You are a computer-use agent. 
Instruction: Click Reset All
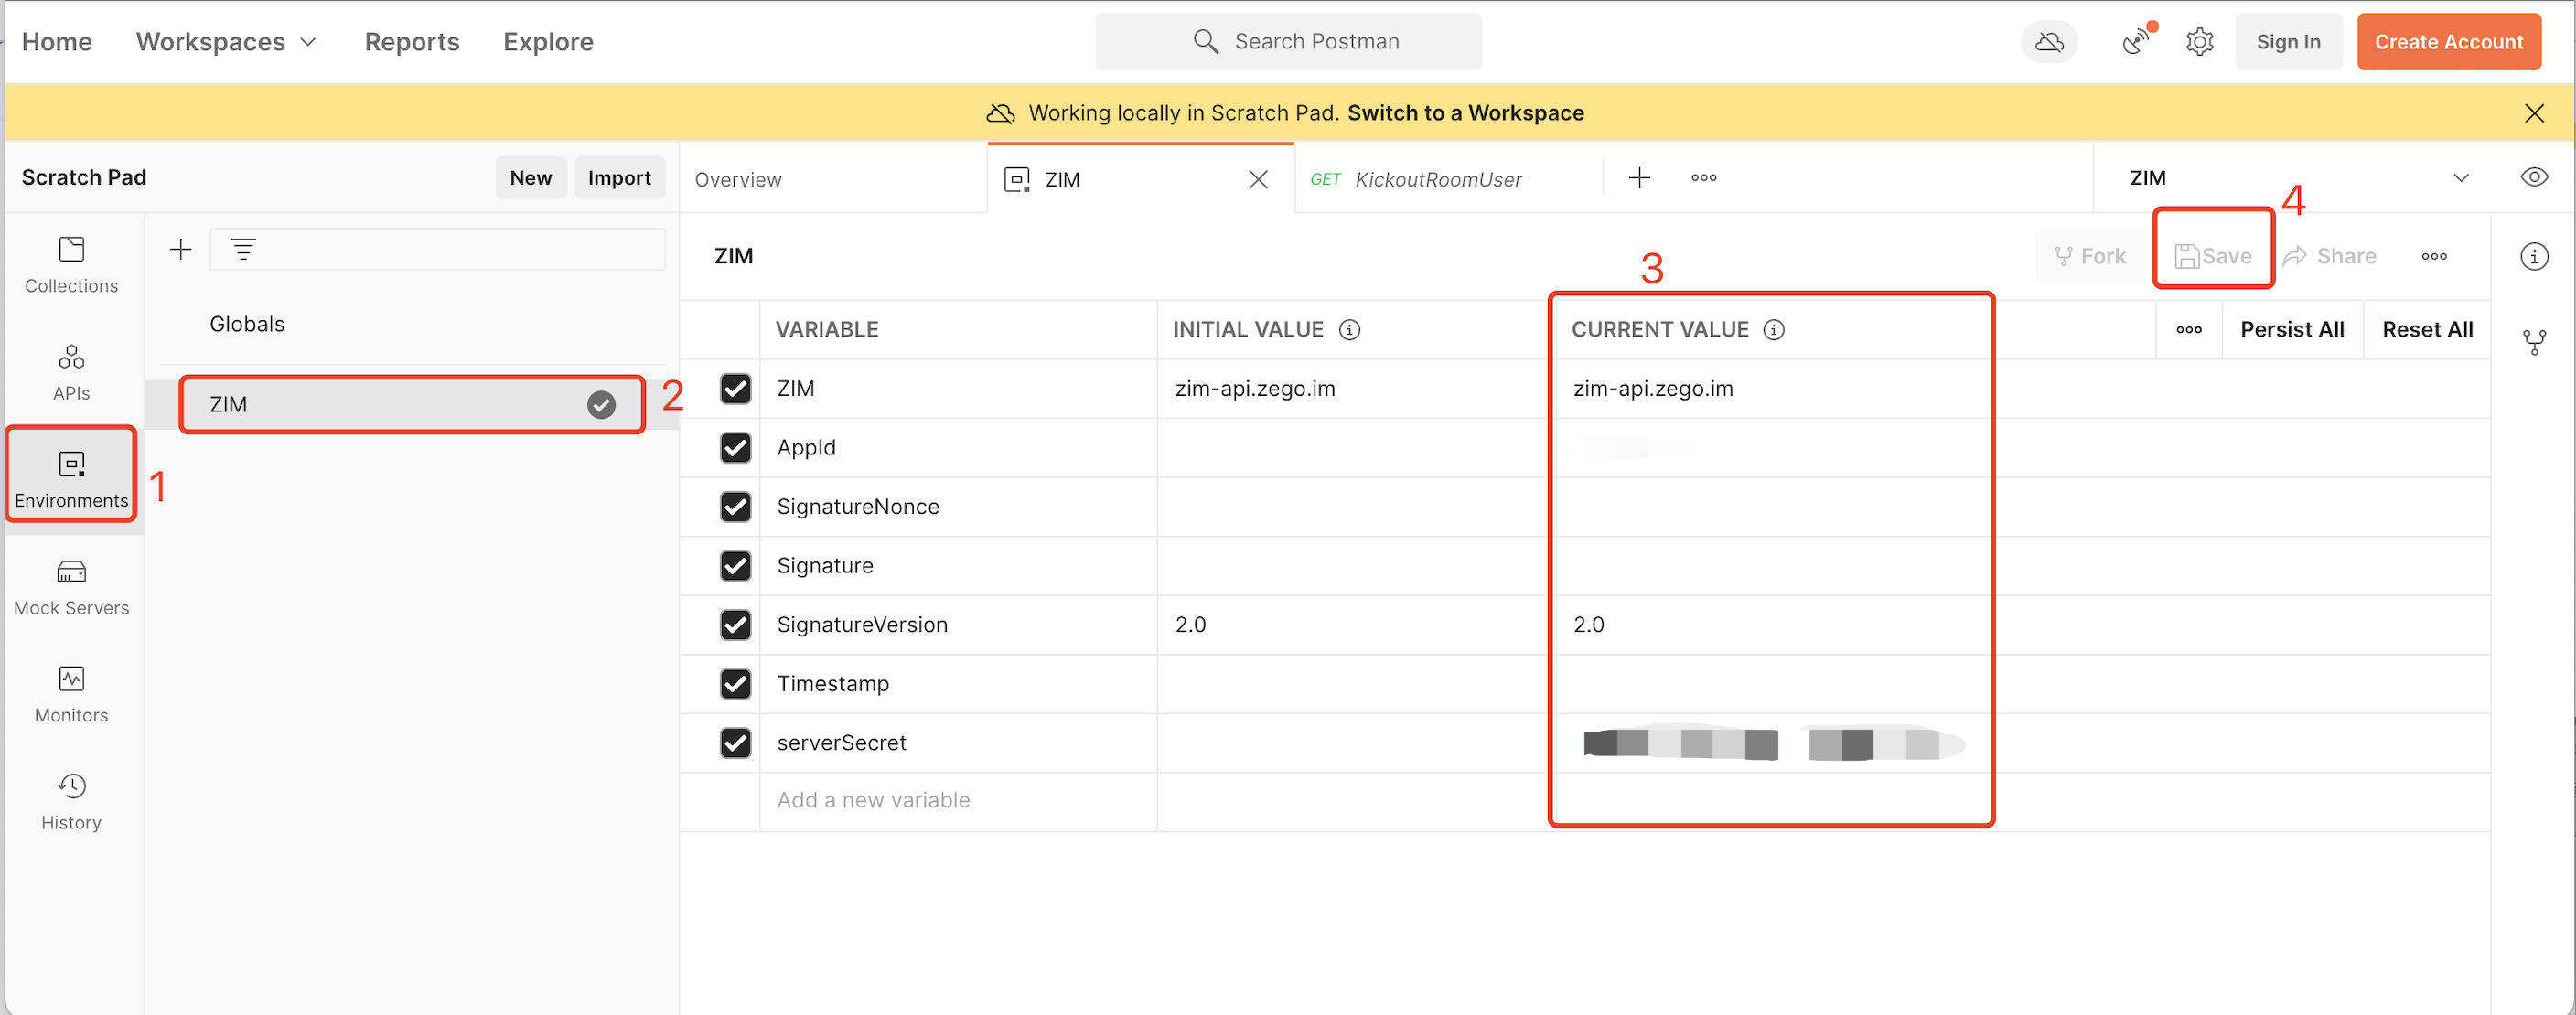tap(2427, 330)
